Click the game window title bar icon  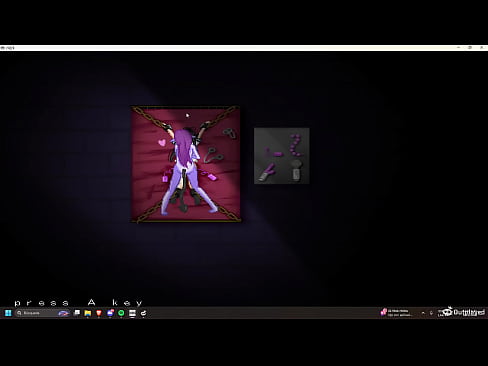tap(3, 48)
